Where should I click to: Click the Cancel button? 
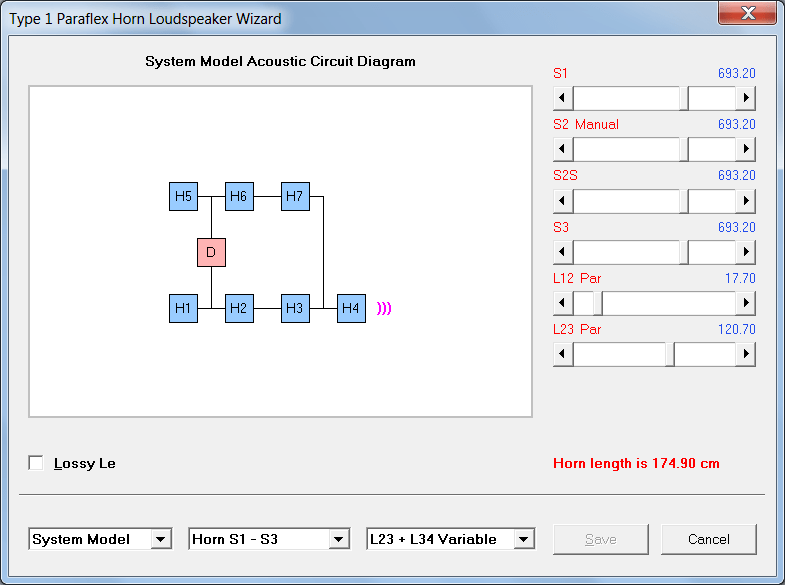point(709,539)
